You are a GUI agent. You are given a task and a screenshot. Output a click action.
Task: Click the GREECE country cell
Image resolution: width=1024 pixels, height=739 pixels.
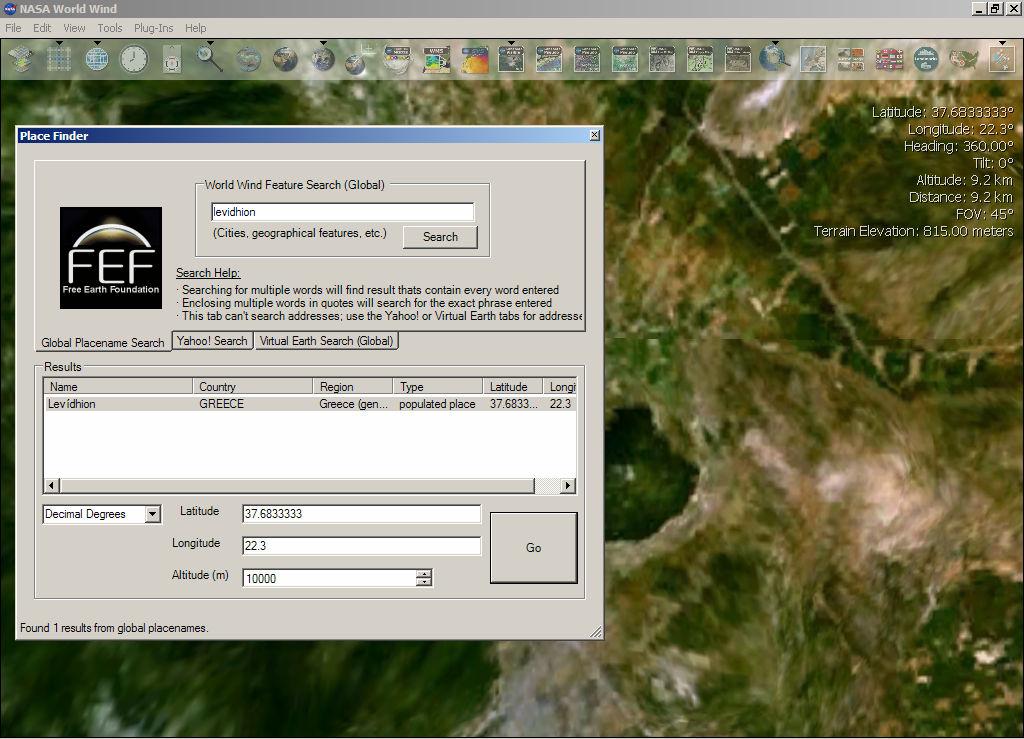221,404
